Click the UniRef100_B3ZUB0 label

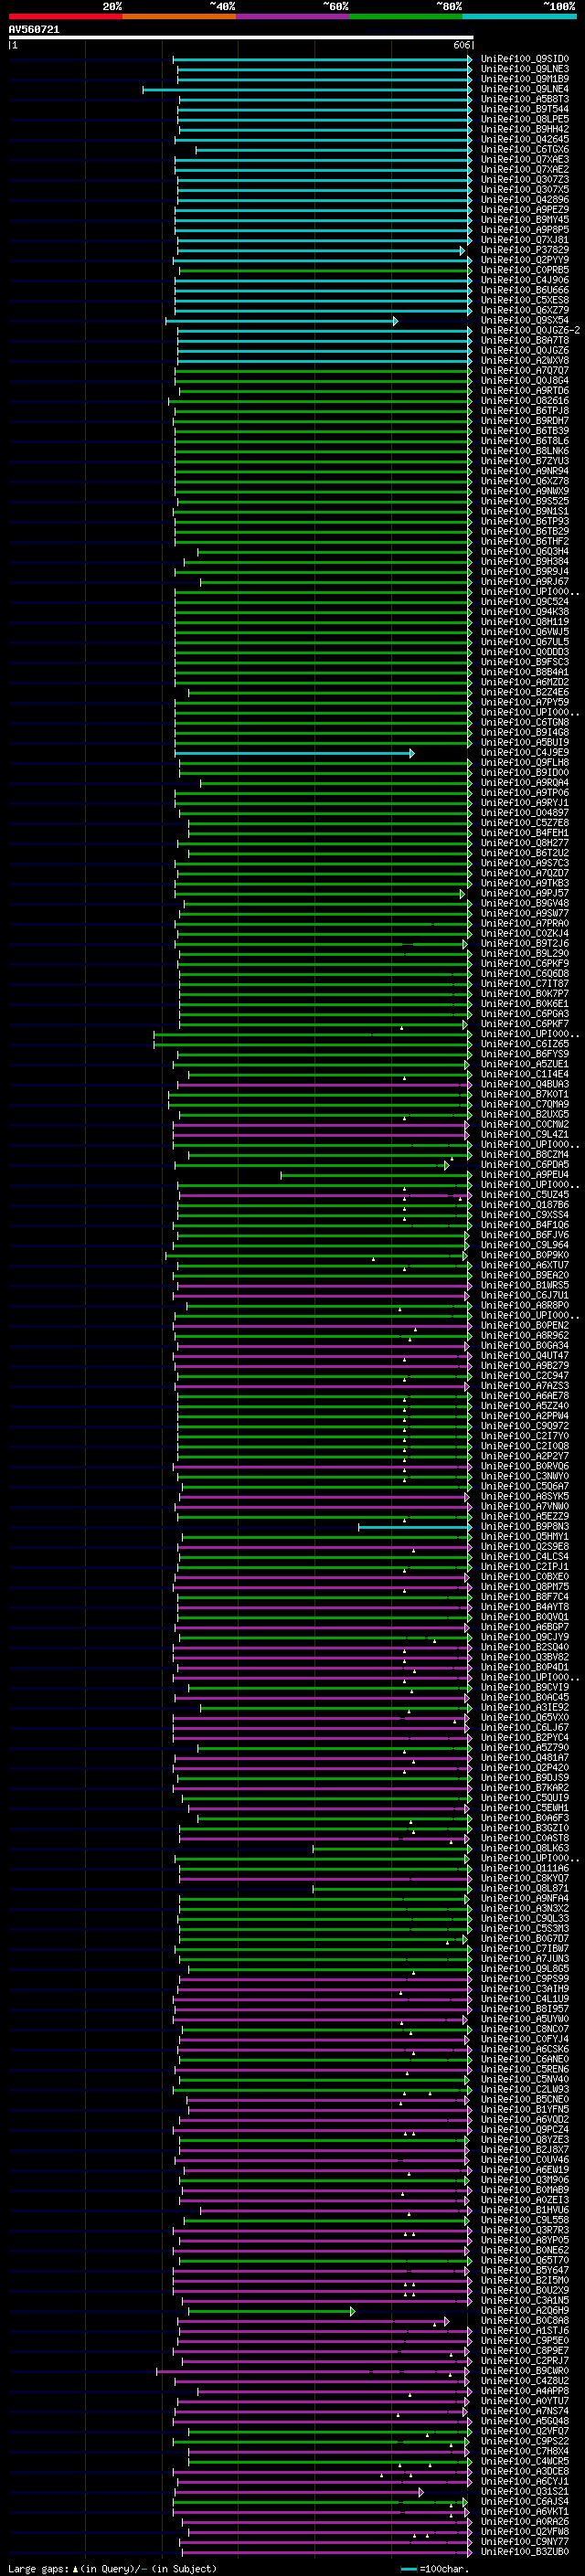click(524, 2551)
